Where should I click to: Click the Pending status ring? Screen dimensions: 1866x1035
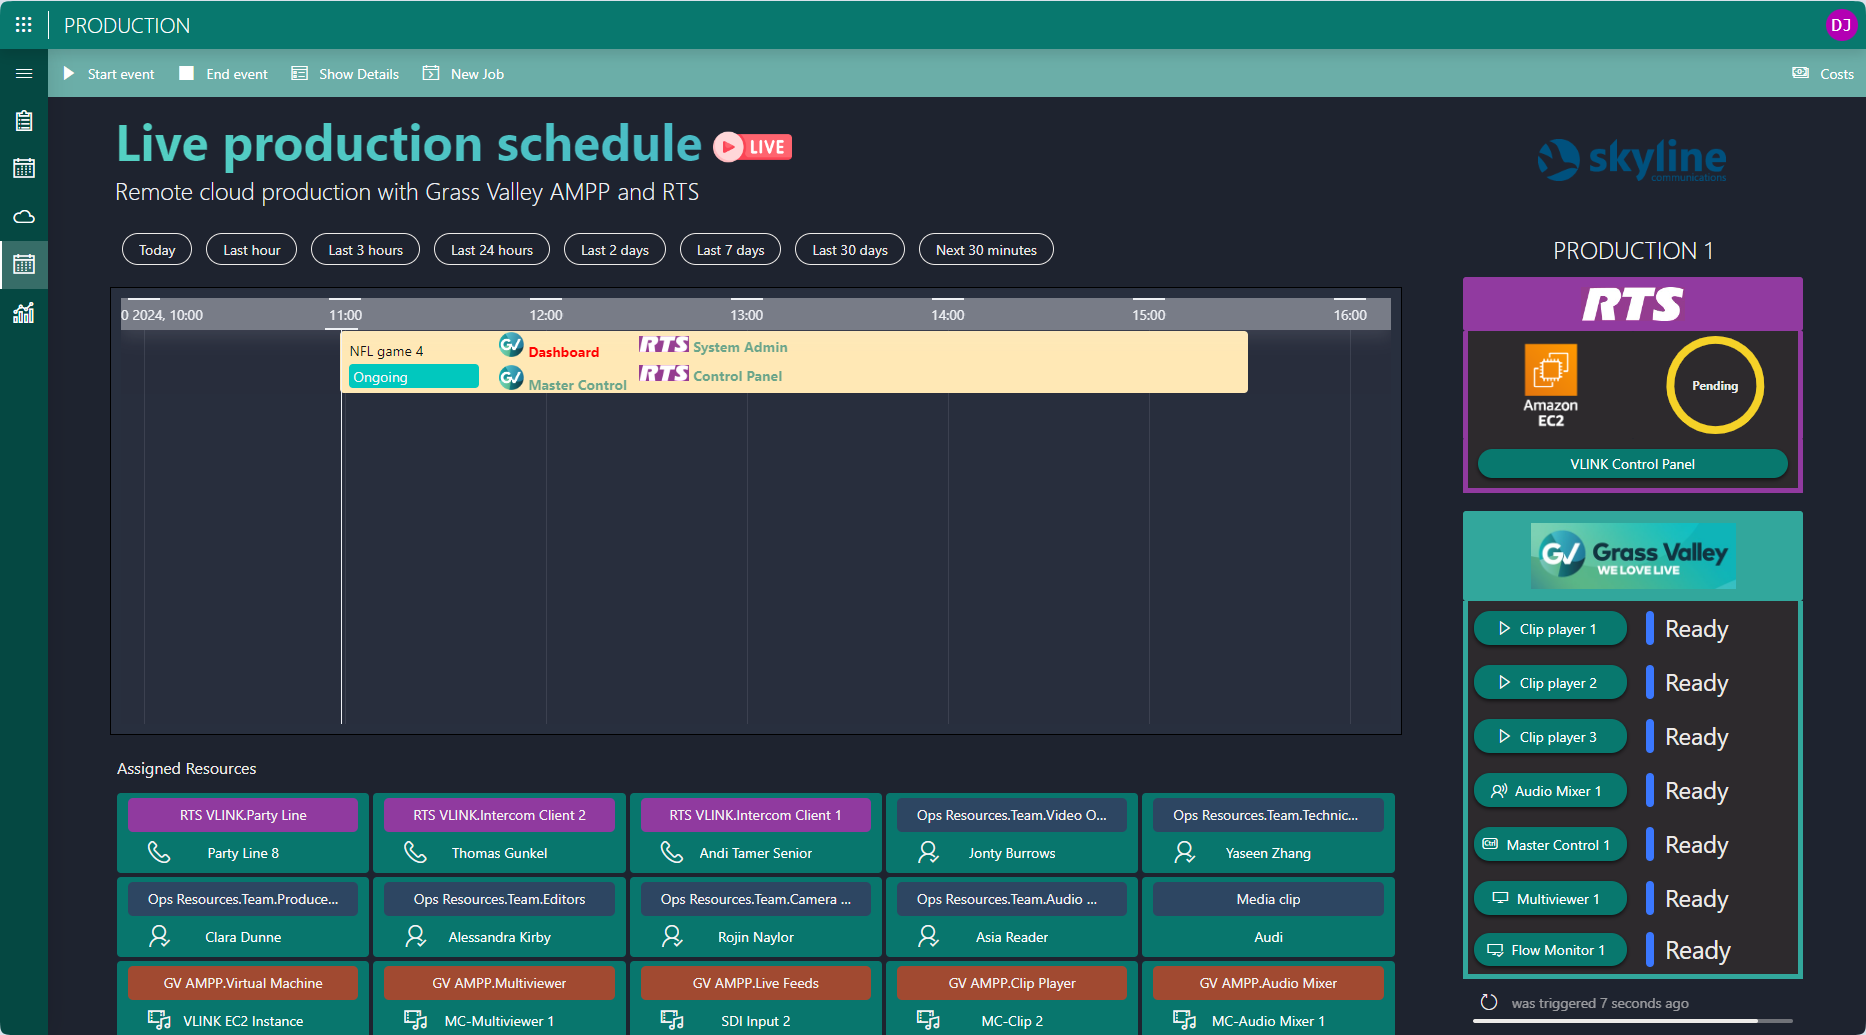(x=1715, y=385)
